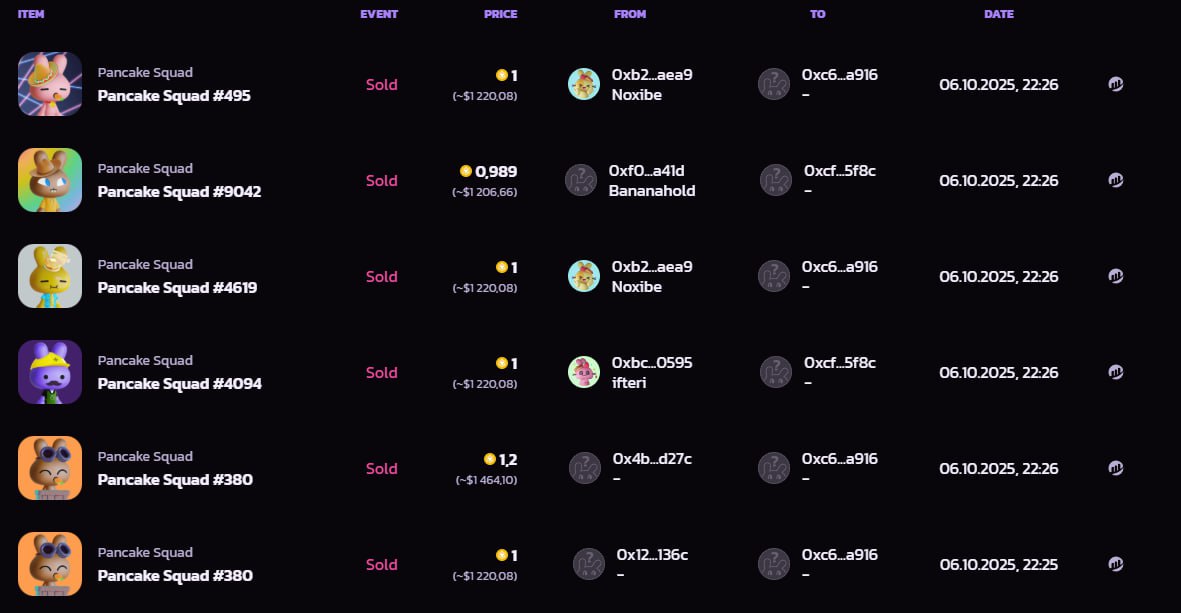Open seller address 0x12...136c
Image resolution: width=1181 pixels, height=613 pixels.
pos(652,554)
